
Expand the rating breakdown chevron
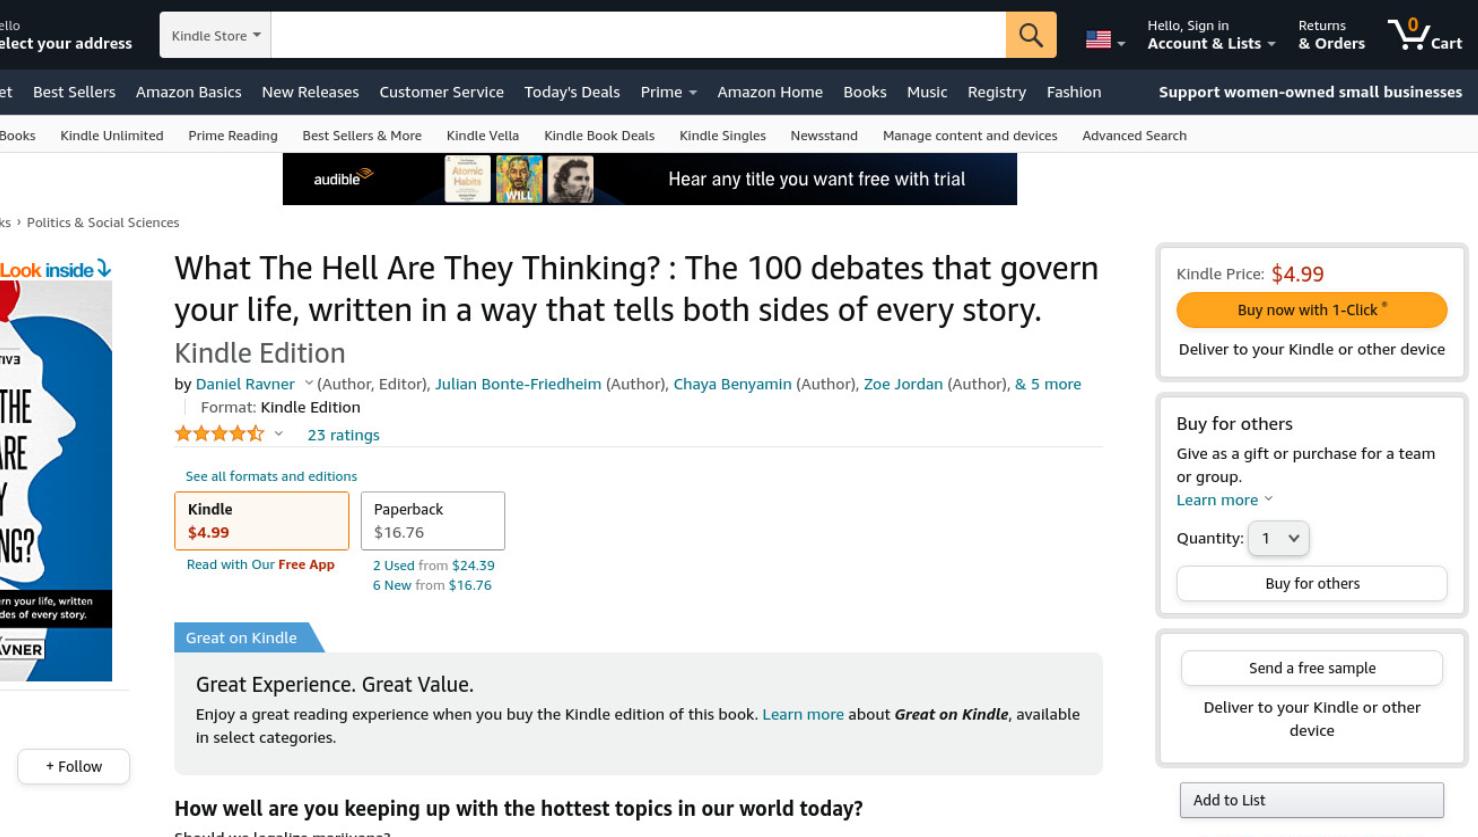coord(279,434)
